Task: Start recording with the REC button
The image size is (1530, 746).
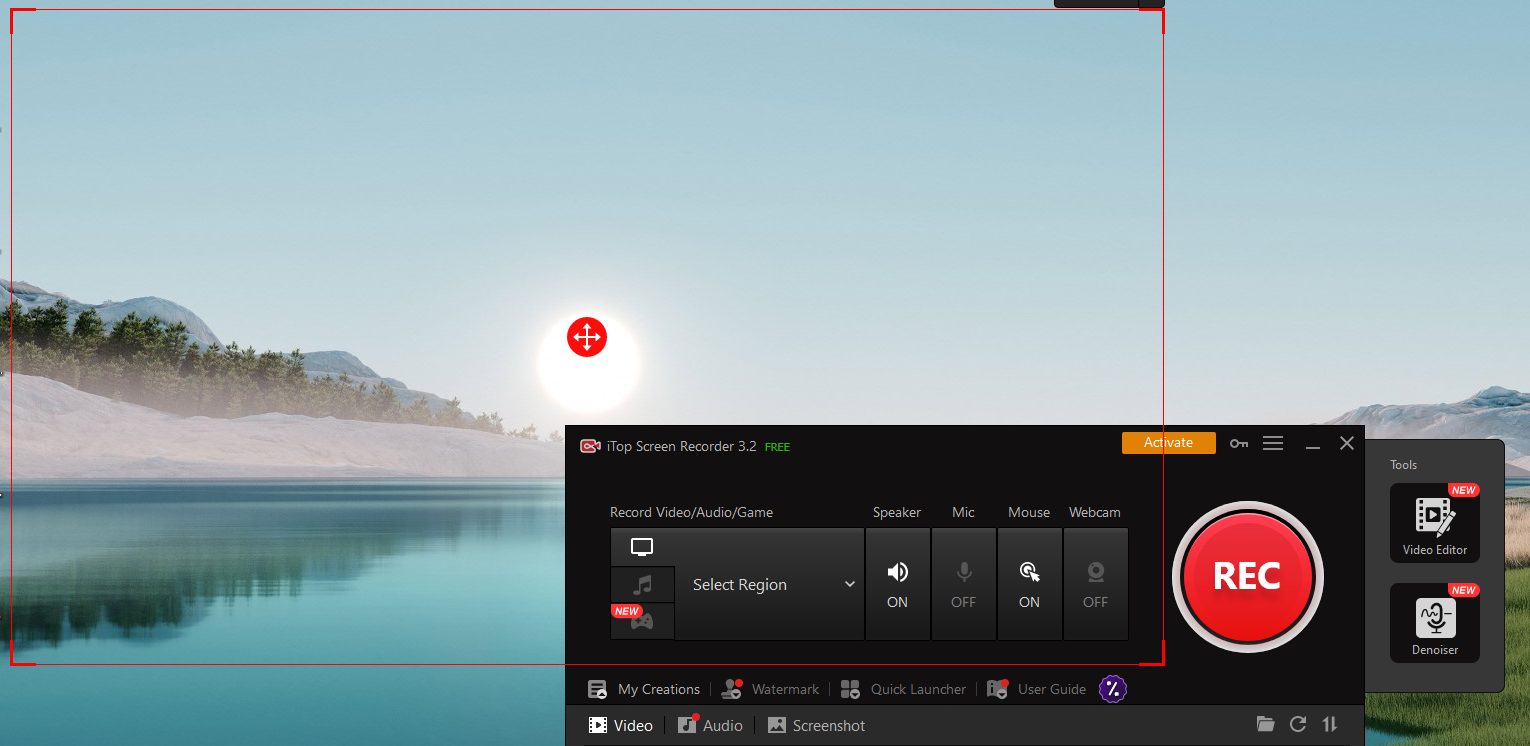Action: (1247, 576)
